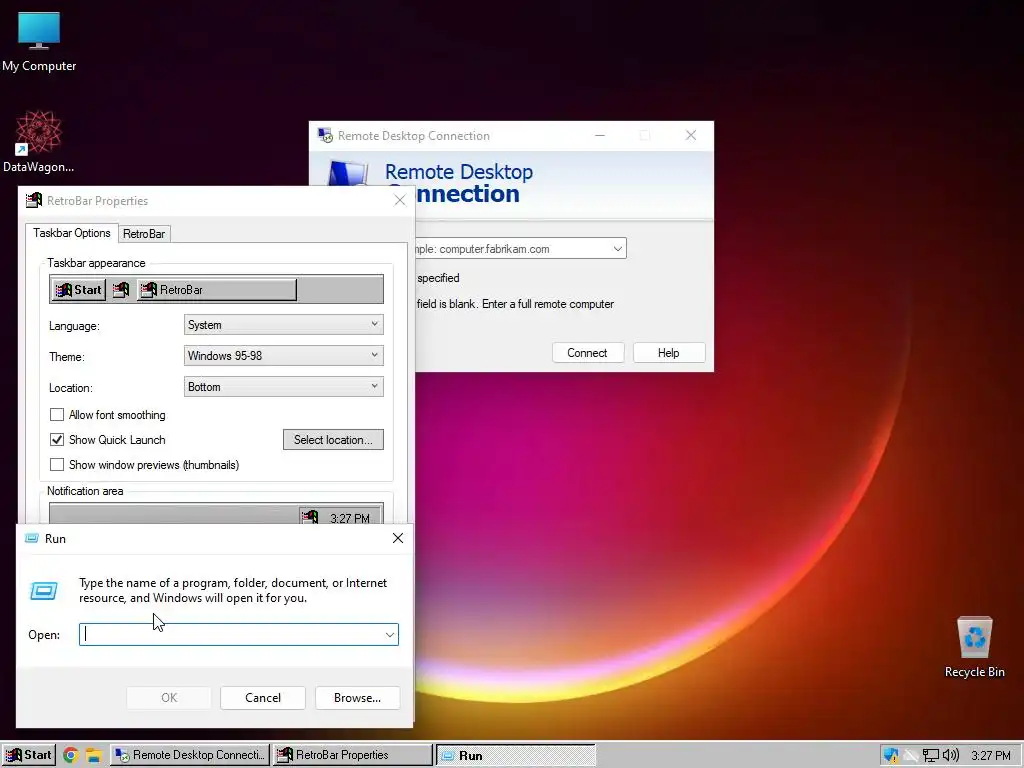Close the RetroBar Properties window
The height and width of the screenshot is (768, 1024).
(x=400, y=200)
